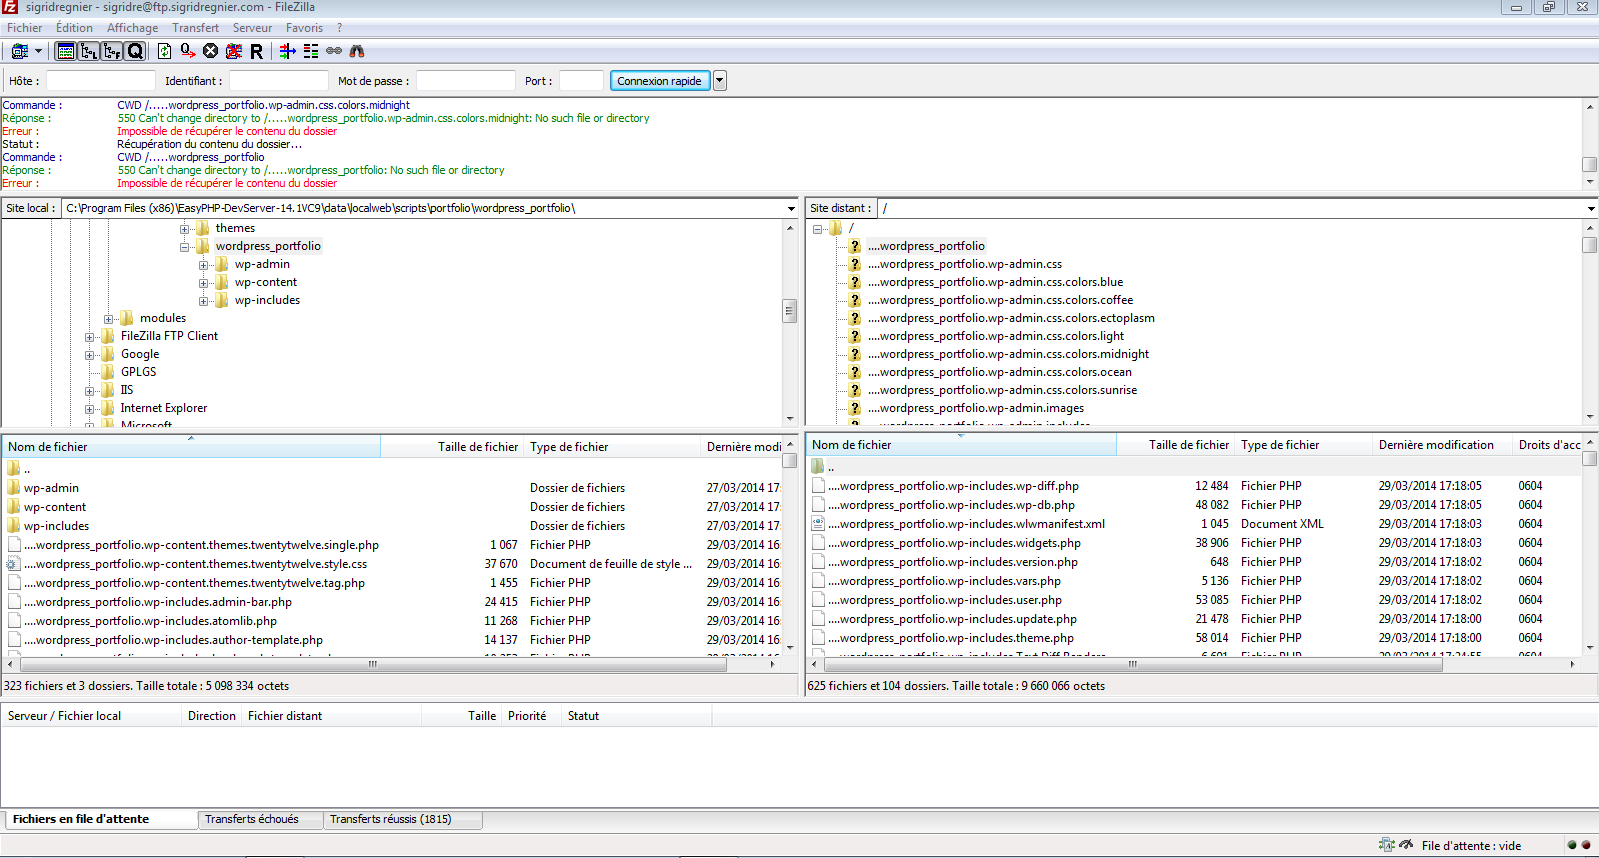Sort remote files by Dernière modification
This screenshot has height=858, width=1599.
[1441, 445]
